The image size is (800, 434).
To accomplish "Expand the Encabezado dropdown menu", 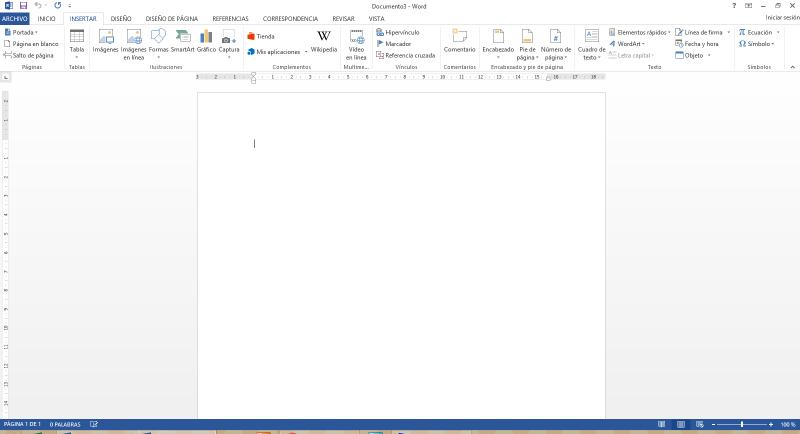I will tap(497, 43).
